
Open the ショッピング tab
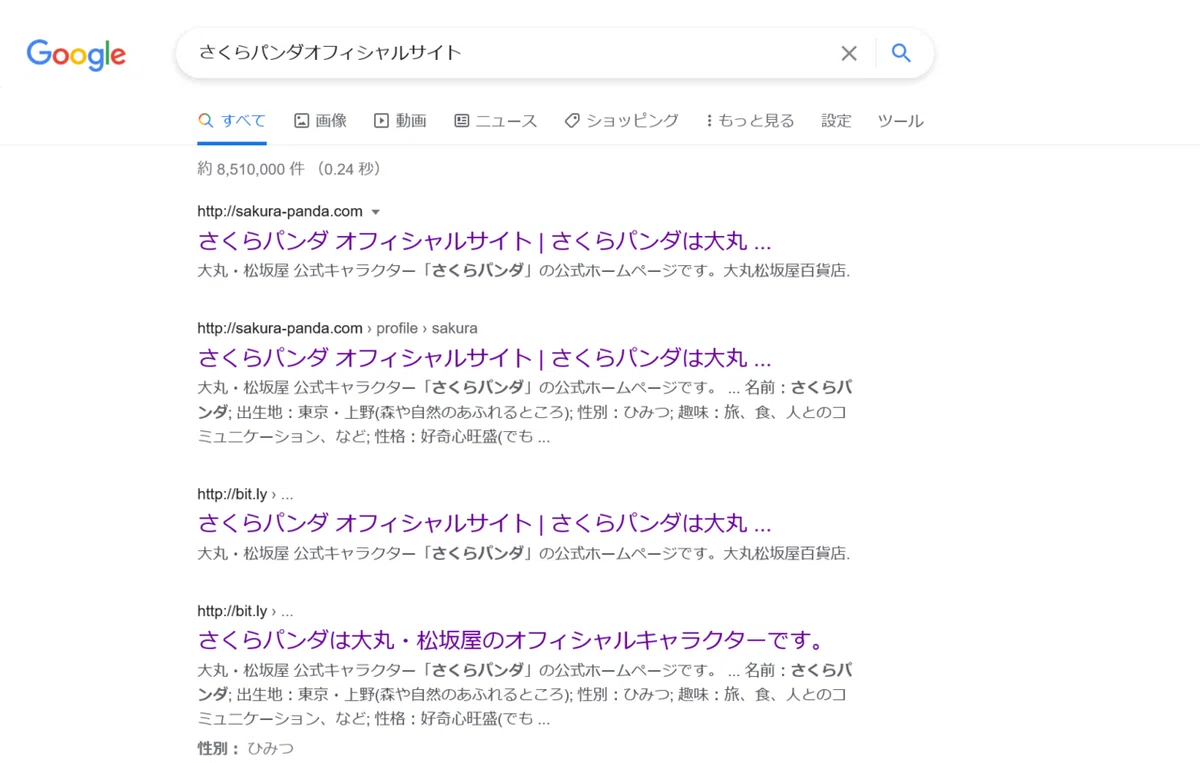[621, 121]
